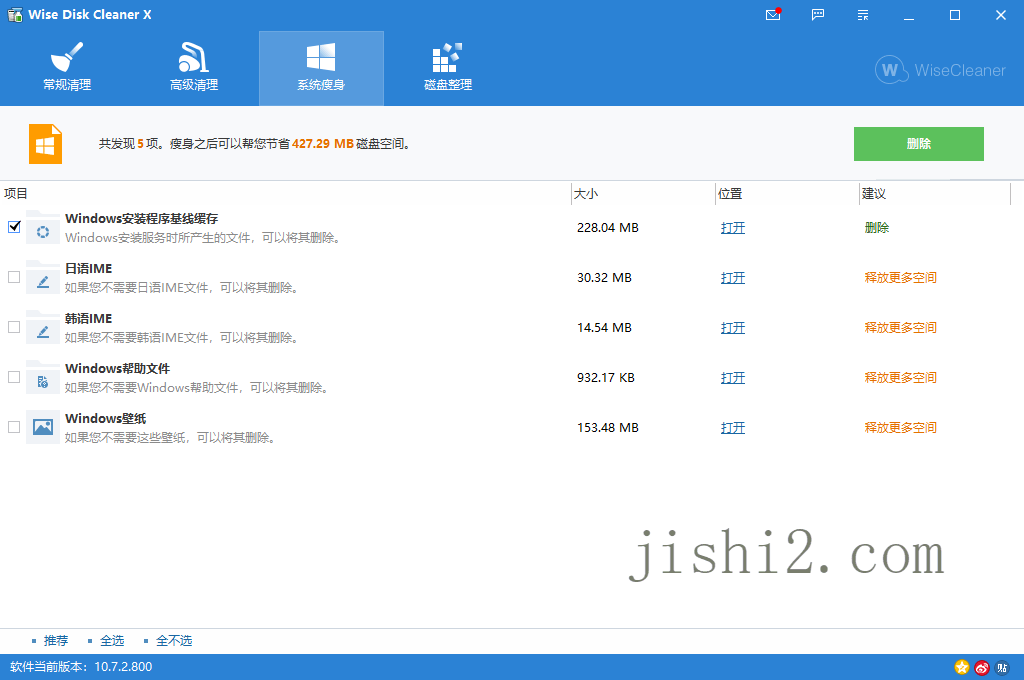Click the Windows帮助文件 folder icon

(x=42, y=378)
